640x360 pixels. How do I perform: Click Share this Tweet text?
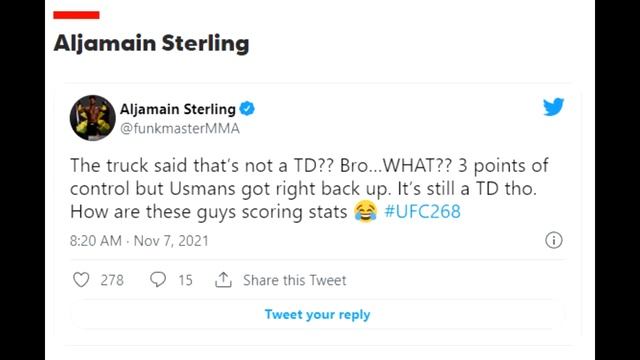pyautogui.click(x=294, y=280)
